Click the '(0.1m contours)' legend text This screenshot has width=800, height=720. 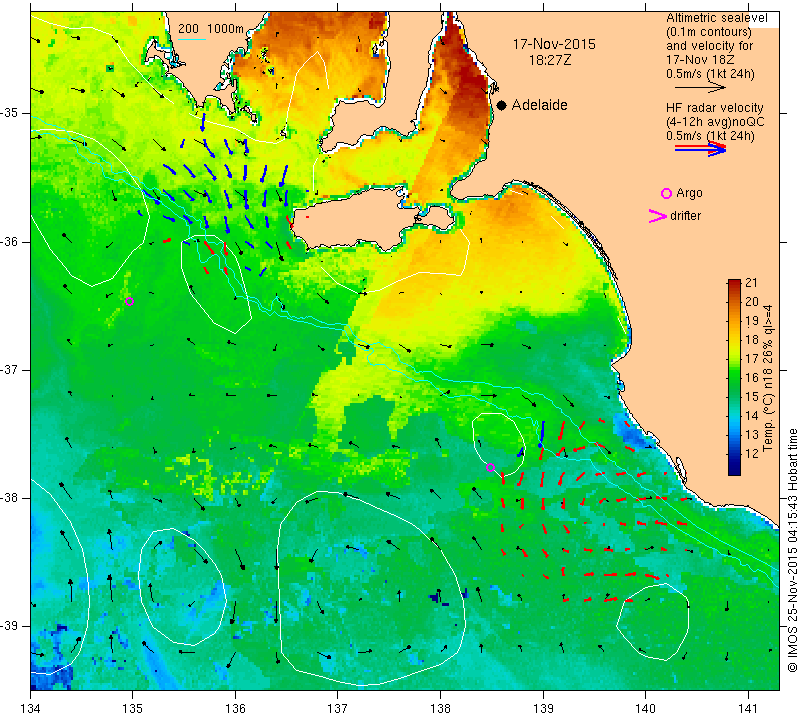(x=709, y=32)
